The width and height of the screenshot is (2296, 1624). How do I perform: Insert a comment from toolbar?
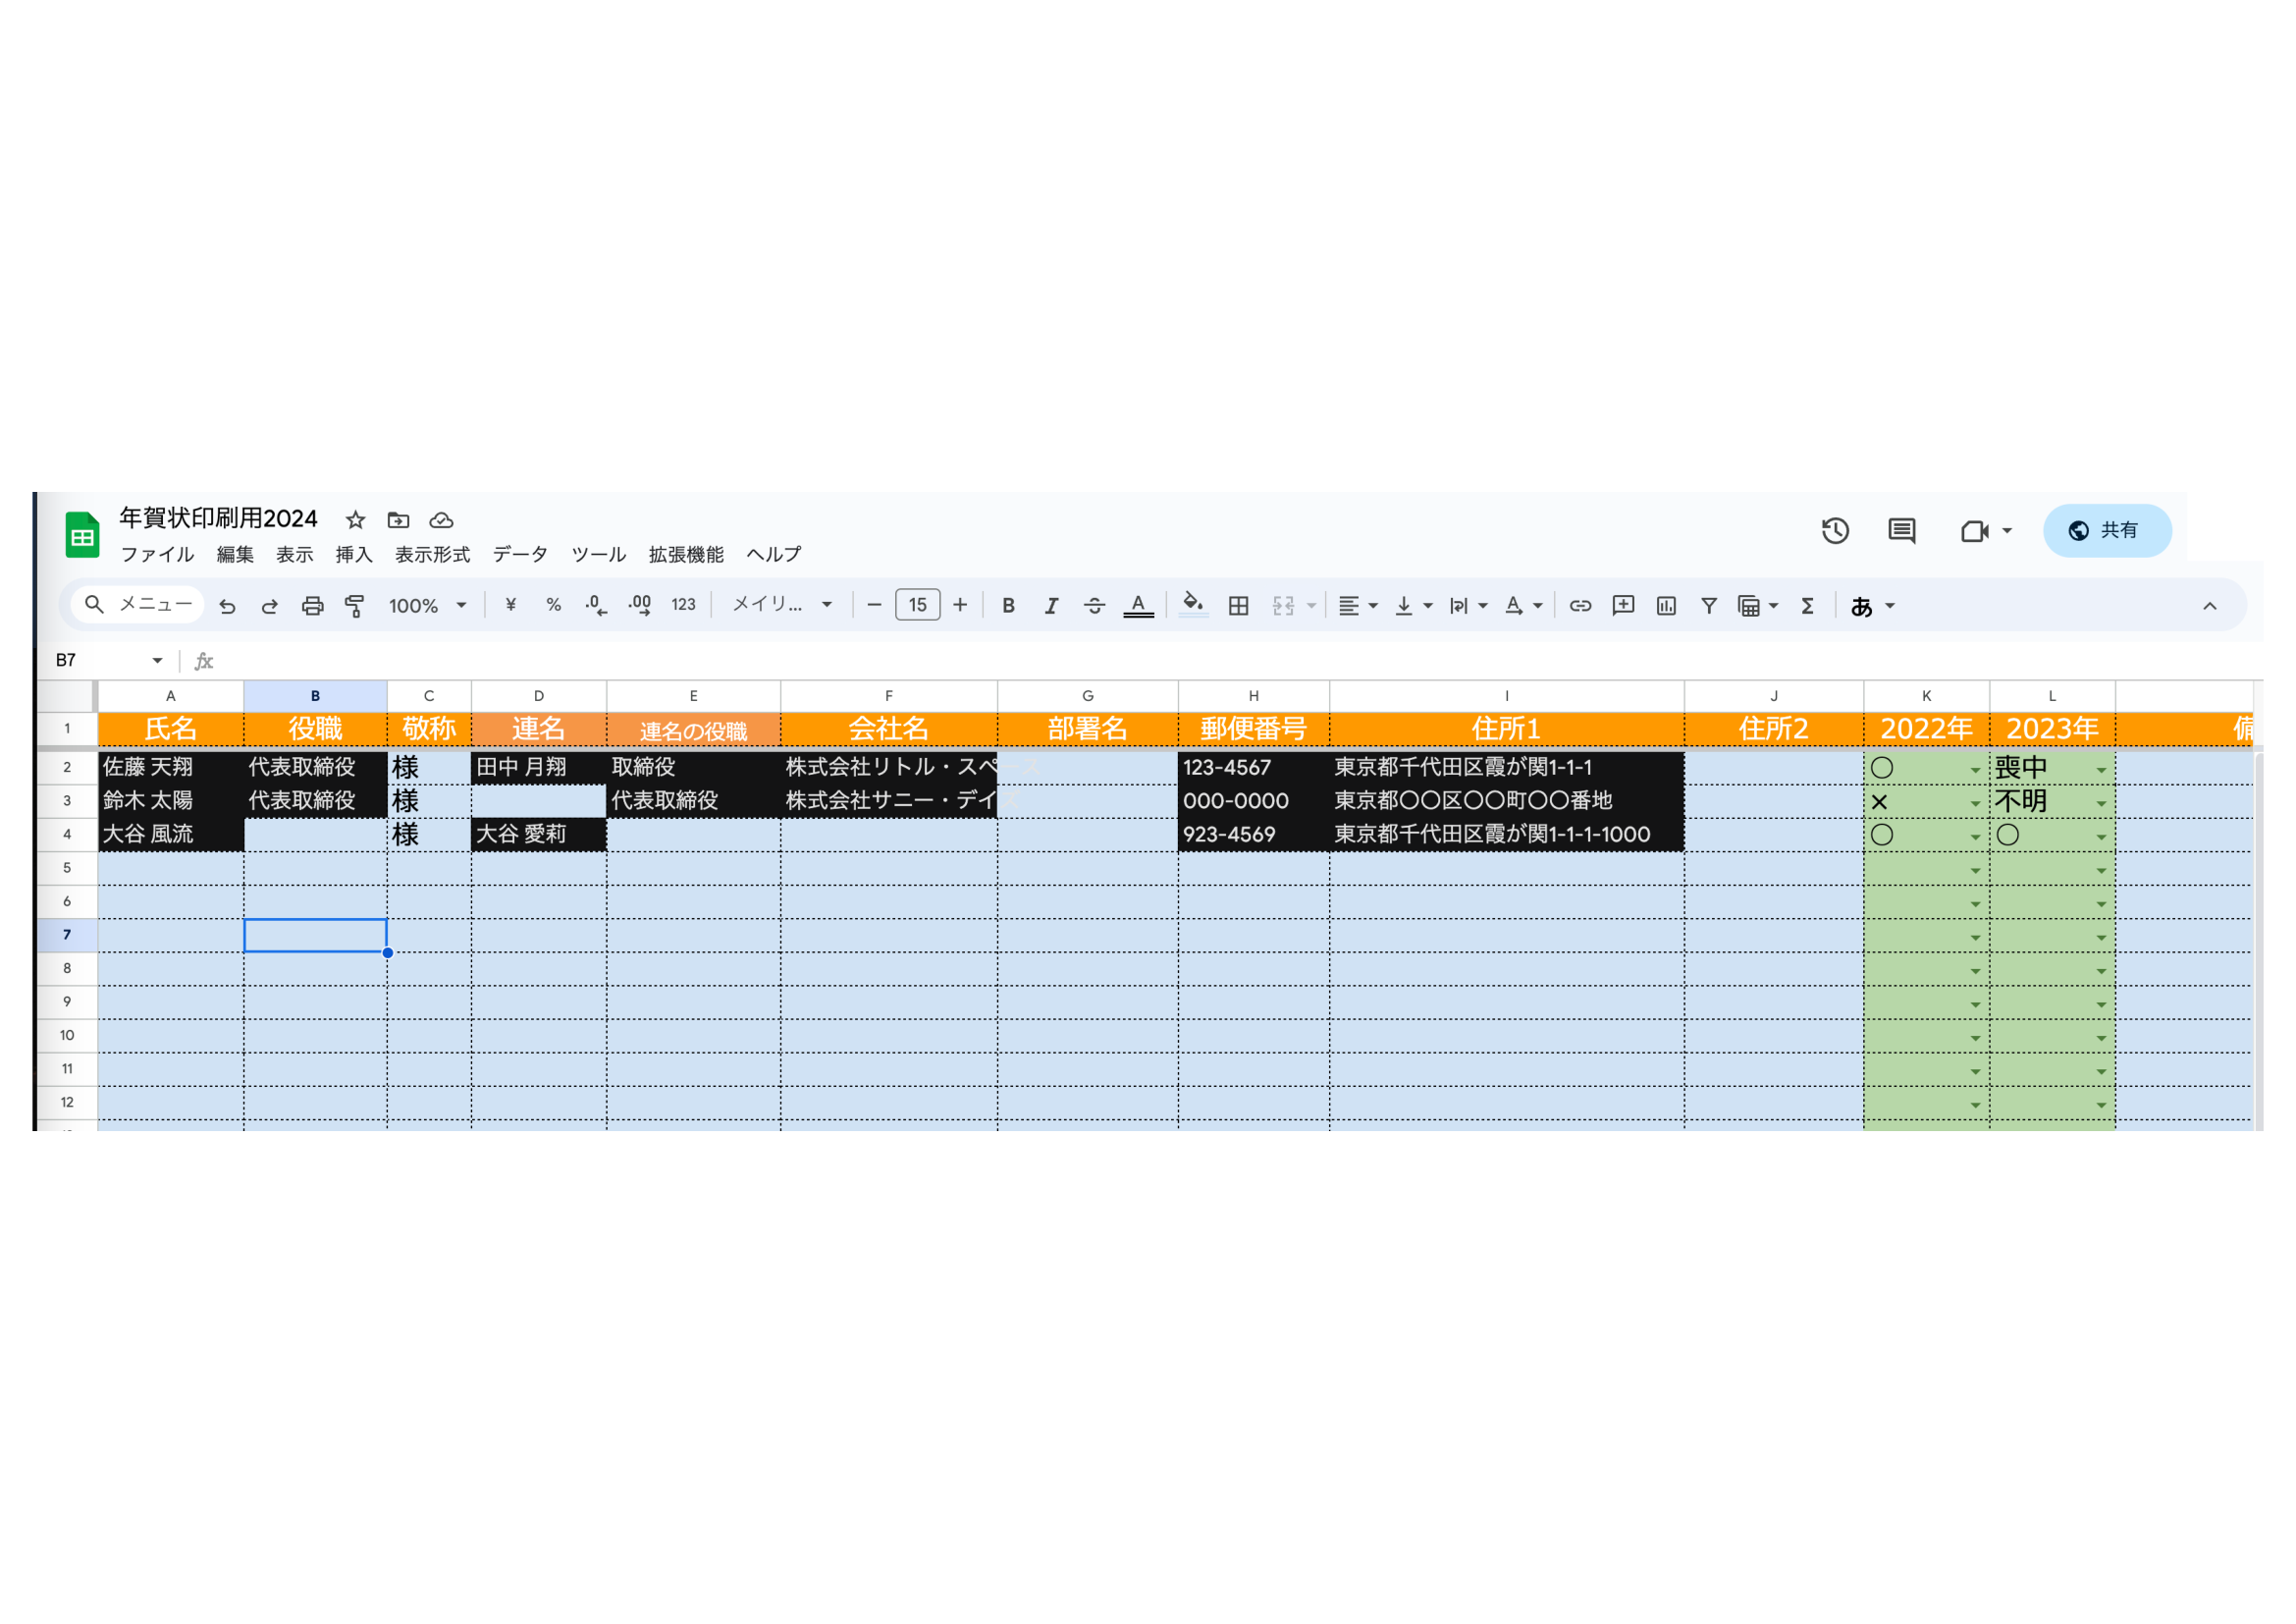tap(1623, 605)
